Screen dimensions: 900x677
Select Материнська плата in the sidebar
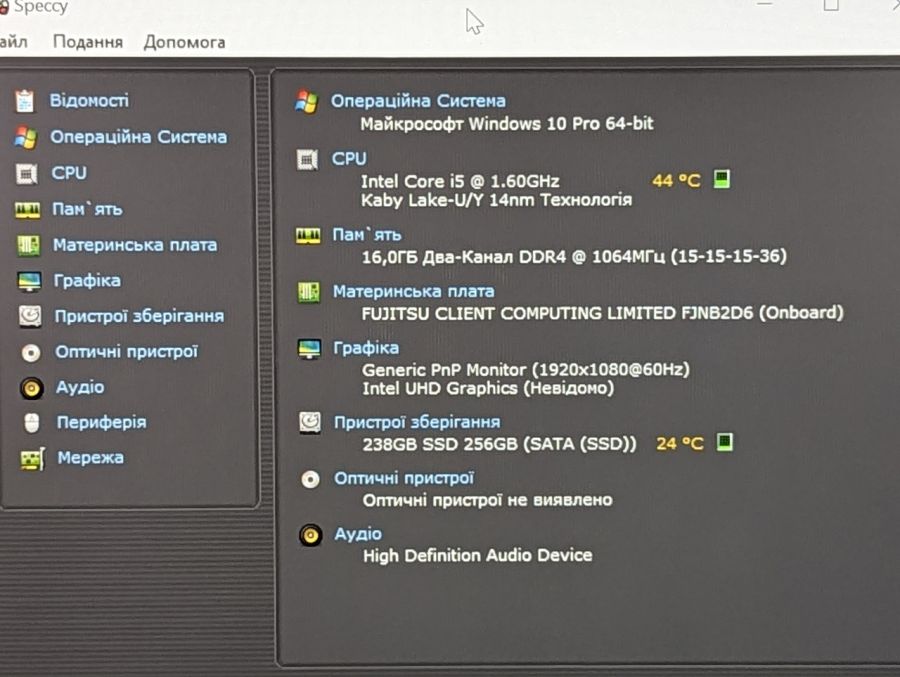click(135, 245)
